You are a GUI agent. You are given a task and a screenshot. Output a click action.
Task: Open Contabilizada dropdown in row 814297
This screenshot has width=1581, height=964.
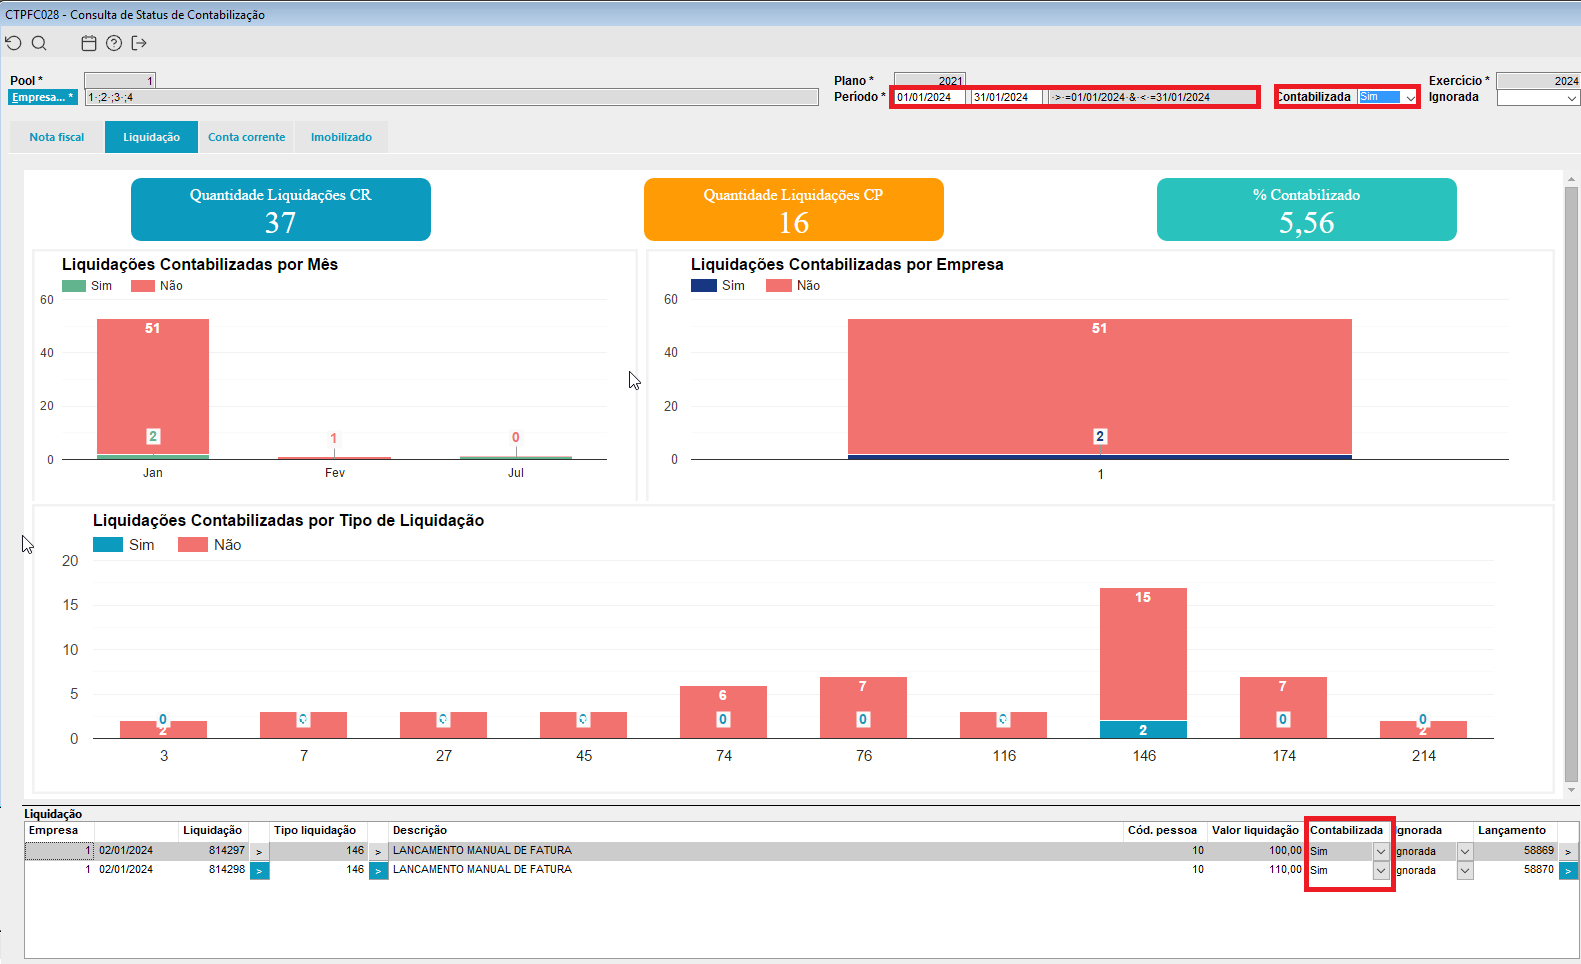pyautogui.click(x=1380, y=852)
